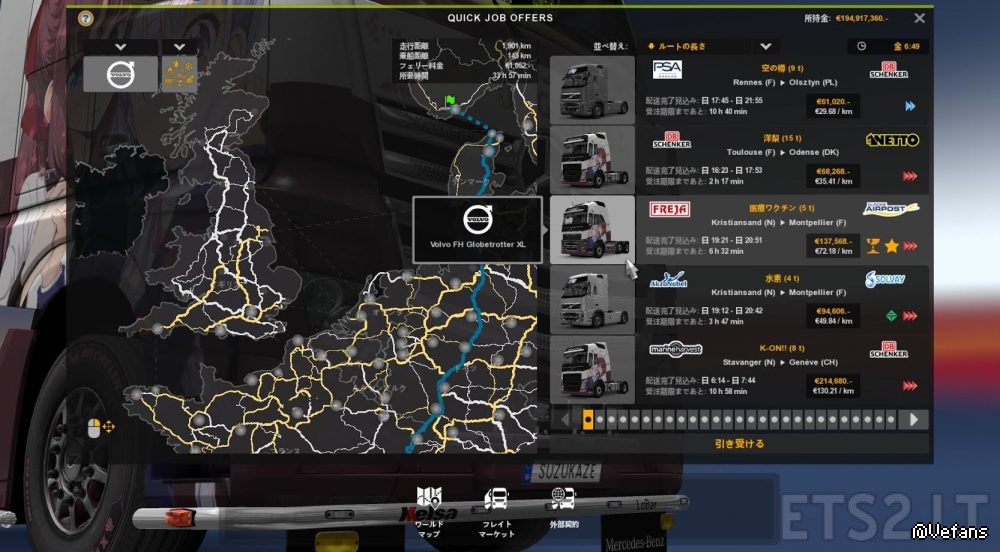Click the 1,901 km route distance value

(x=517, y=46)
